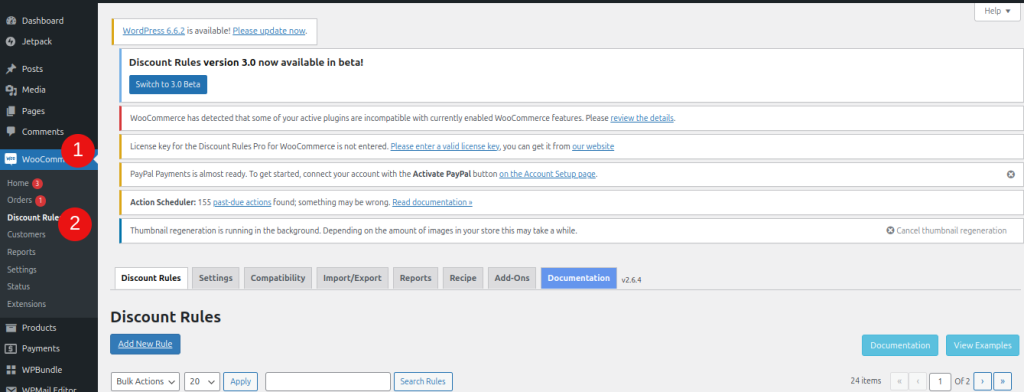Dismiss the PayPal Payments notice
The height and width of the screenshot is (392, 1024).
[x=1010, y=174]
